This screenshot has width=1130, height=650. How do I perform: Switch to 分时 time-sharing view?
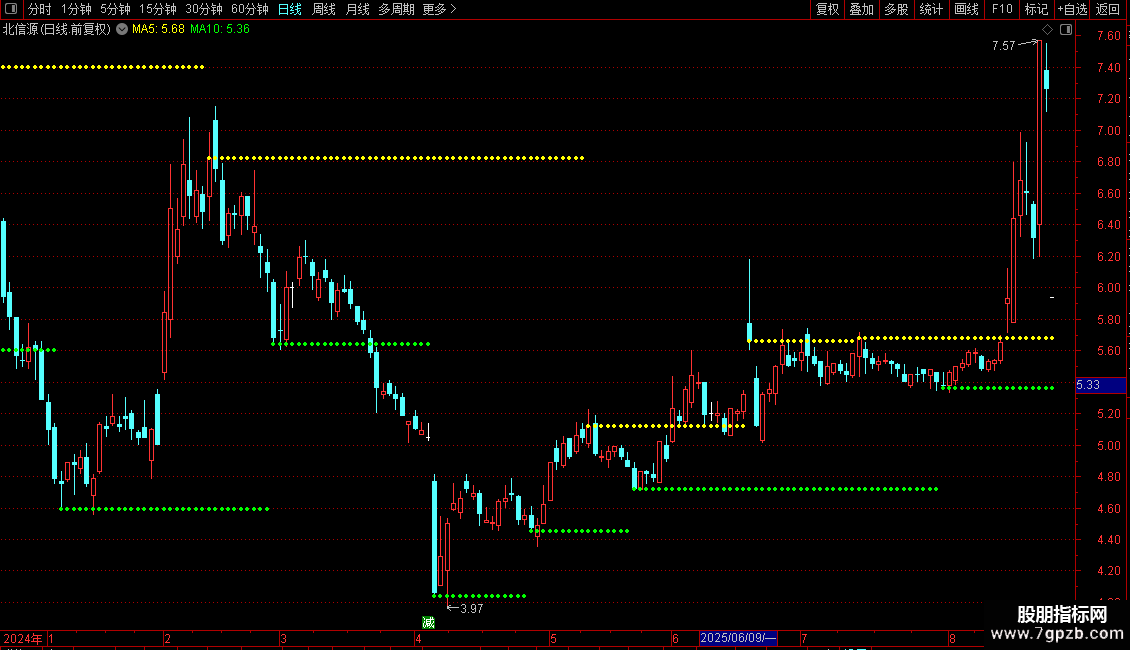point(40,9)
